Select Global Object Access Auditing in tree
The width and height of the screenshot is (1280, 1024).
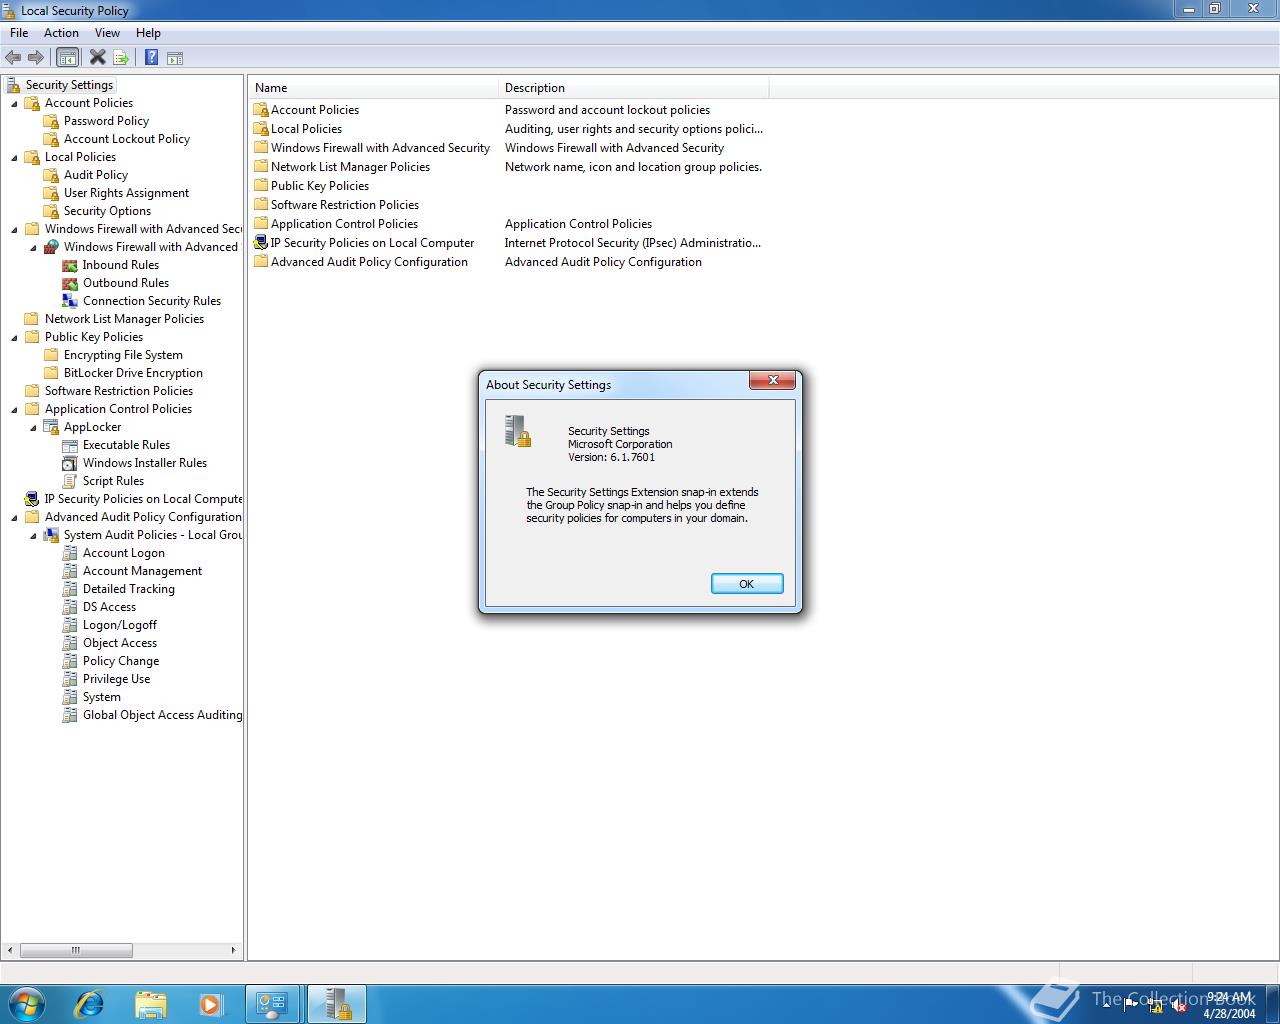pyautogui.click(x=162, y=715)
